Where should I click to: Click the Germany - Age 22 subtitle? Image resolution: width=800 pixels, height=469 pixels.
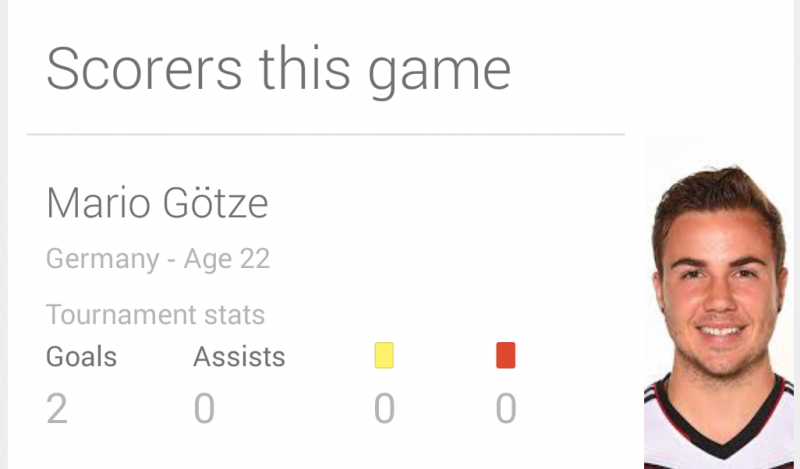[x=158, y=259]
